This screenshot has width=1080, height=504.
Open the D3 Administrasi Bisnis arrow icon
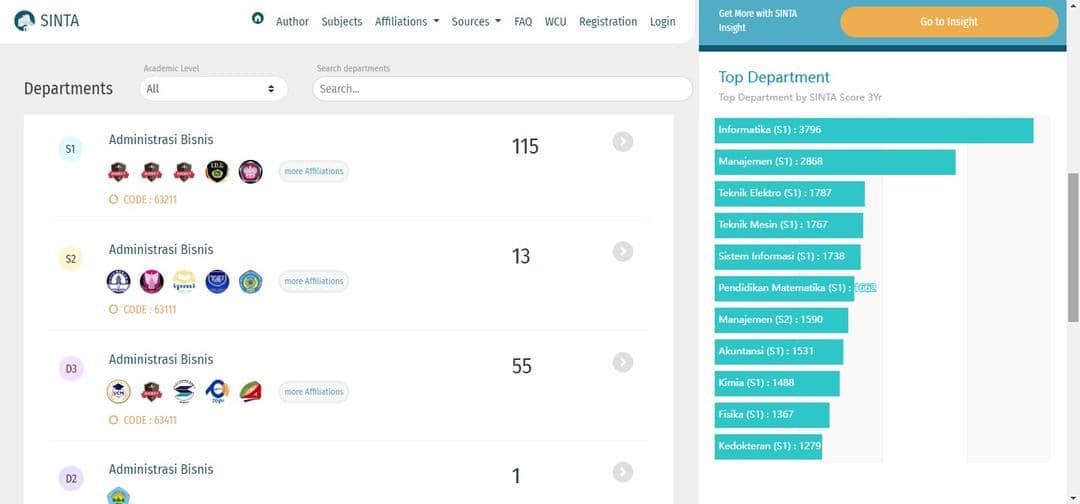click(x=623, y=362)
